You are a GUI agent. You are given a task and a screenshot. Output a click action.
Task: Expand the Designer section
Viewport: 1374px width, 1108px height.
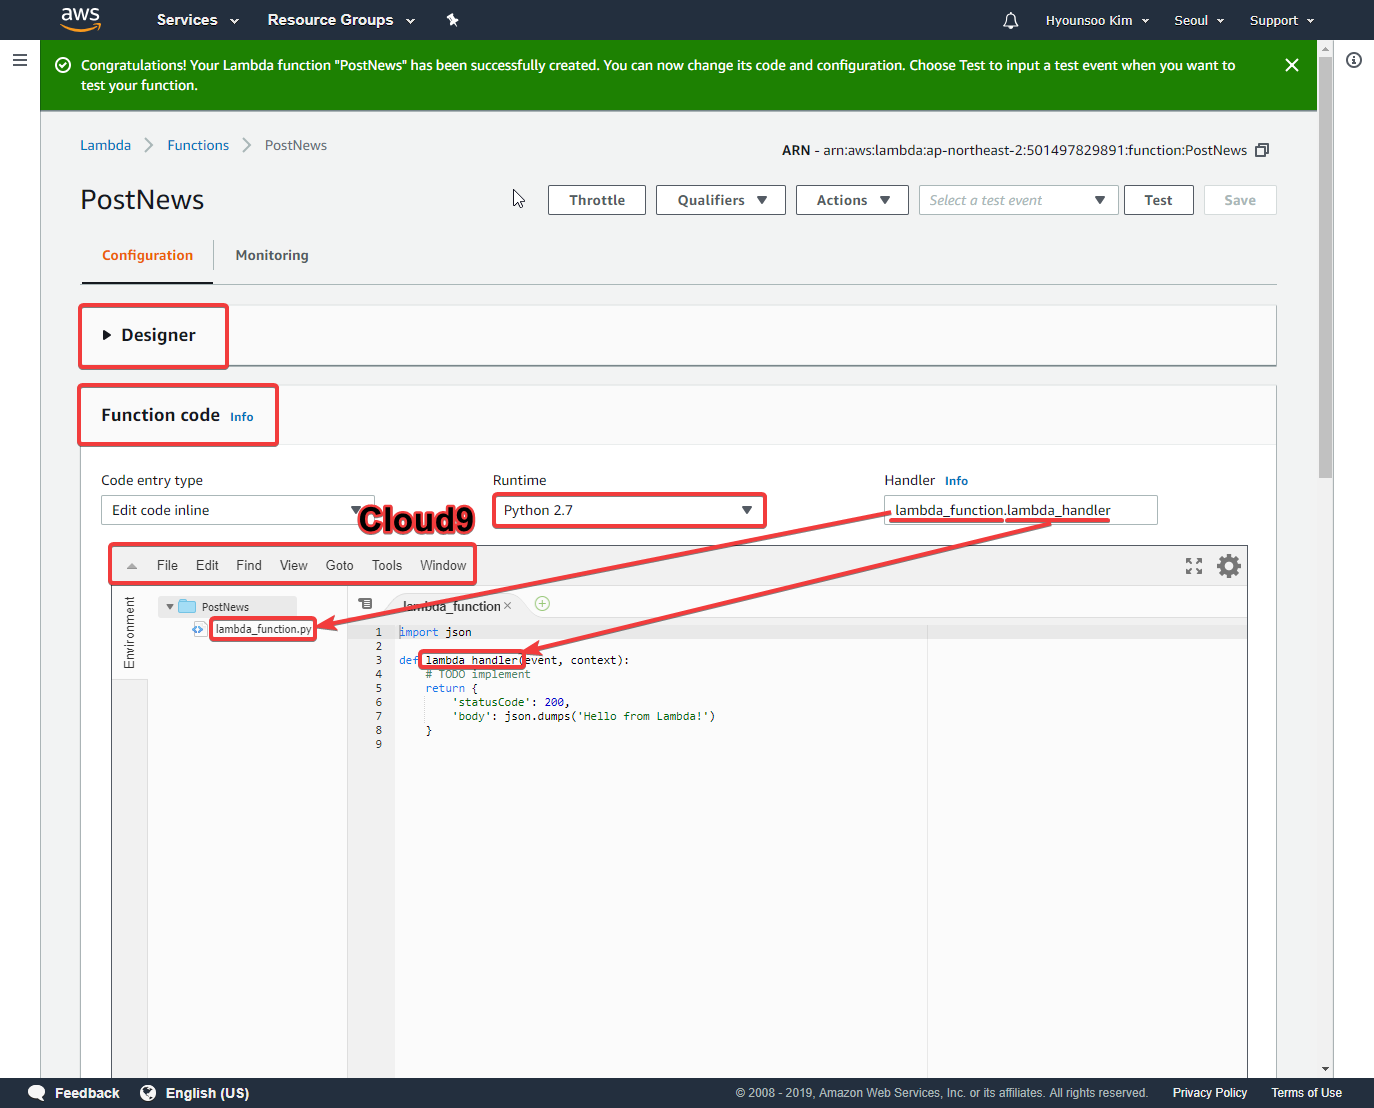click(x=149, y=335)
